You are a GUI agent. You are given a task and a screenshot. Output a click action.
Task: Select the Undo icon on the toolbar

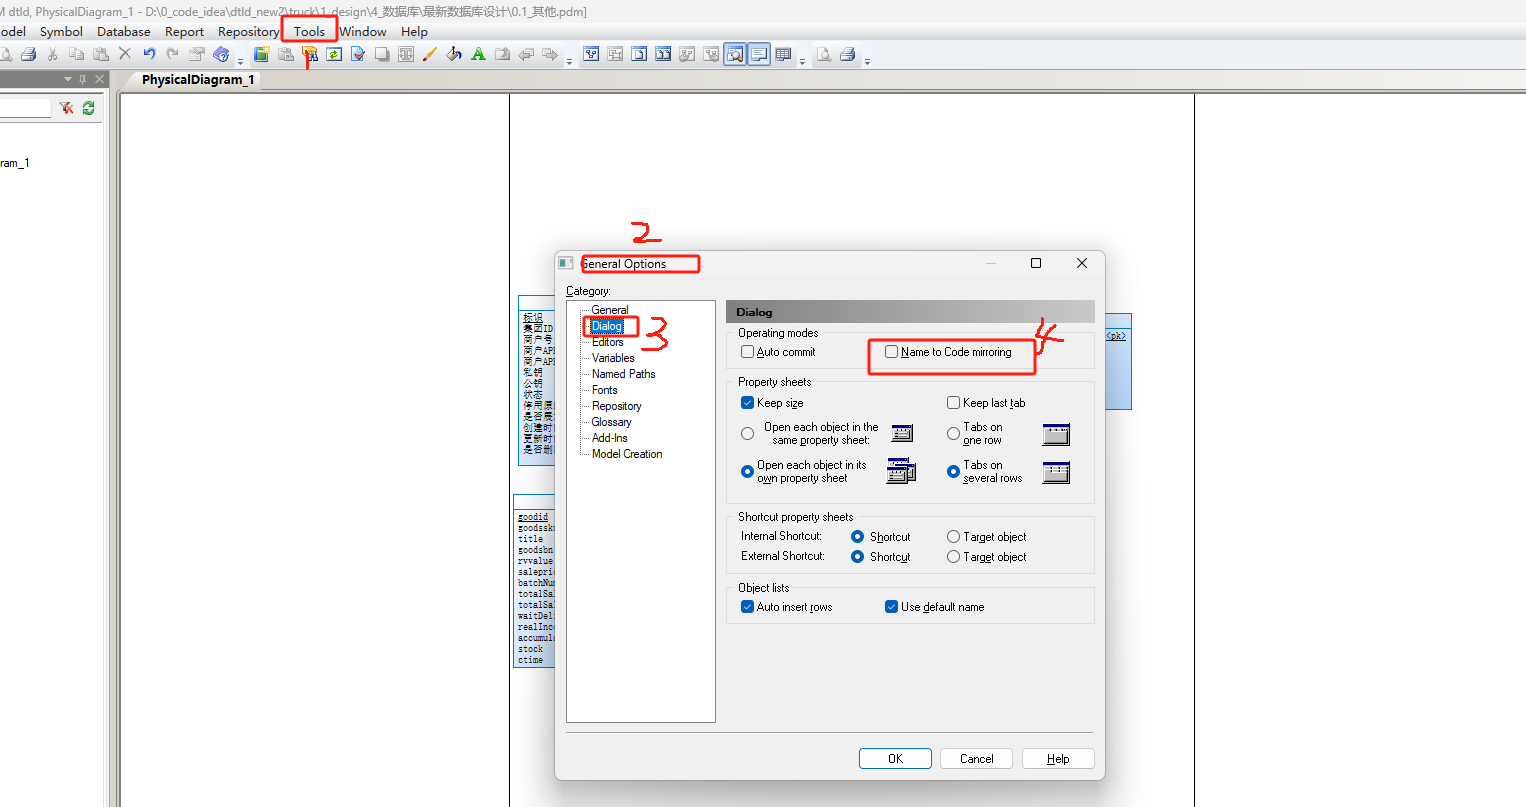148,54
